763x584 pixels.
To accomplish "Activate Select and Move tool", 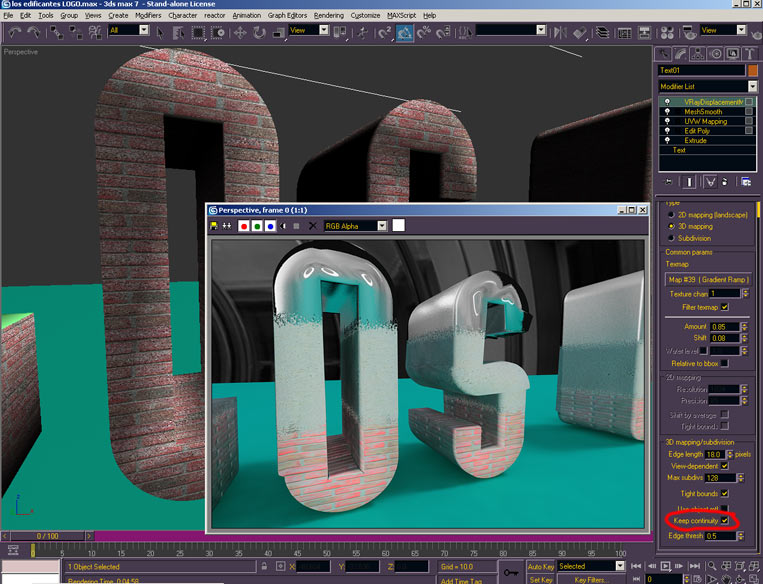I will tap(239, 33).
